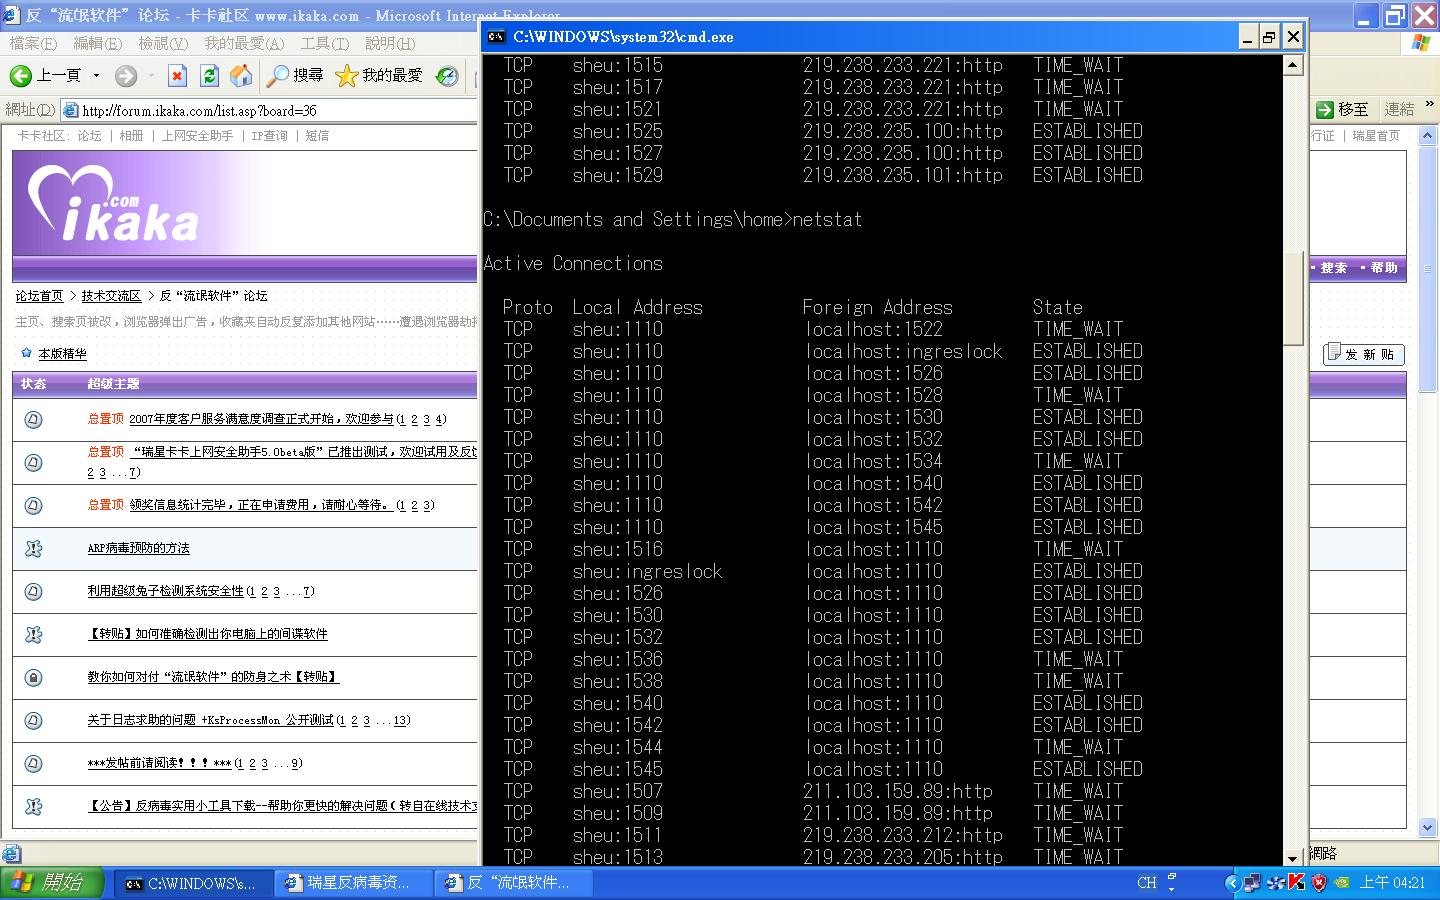Click the Back arrow button in IE
Viewport: 1440px width, 900px height.
click(x=22, y=76)
